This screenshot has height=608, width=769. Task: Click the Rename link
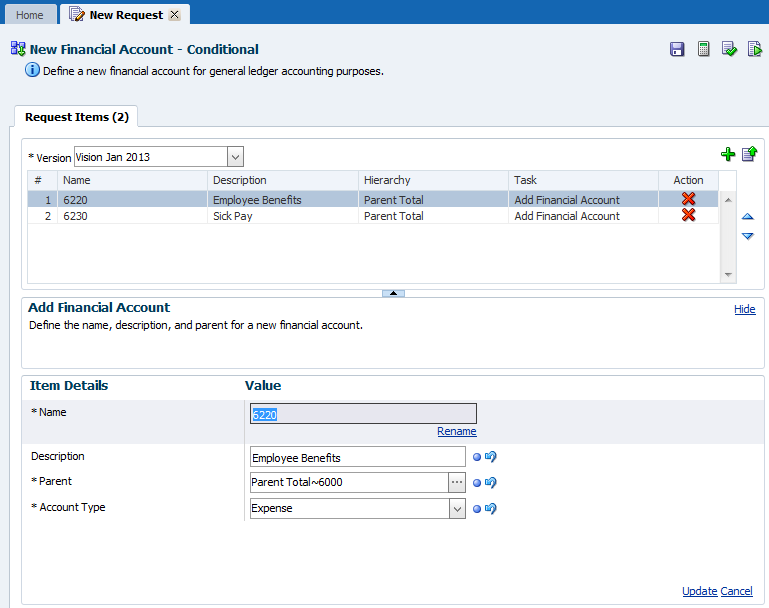(x=456, y=432)
